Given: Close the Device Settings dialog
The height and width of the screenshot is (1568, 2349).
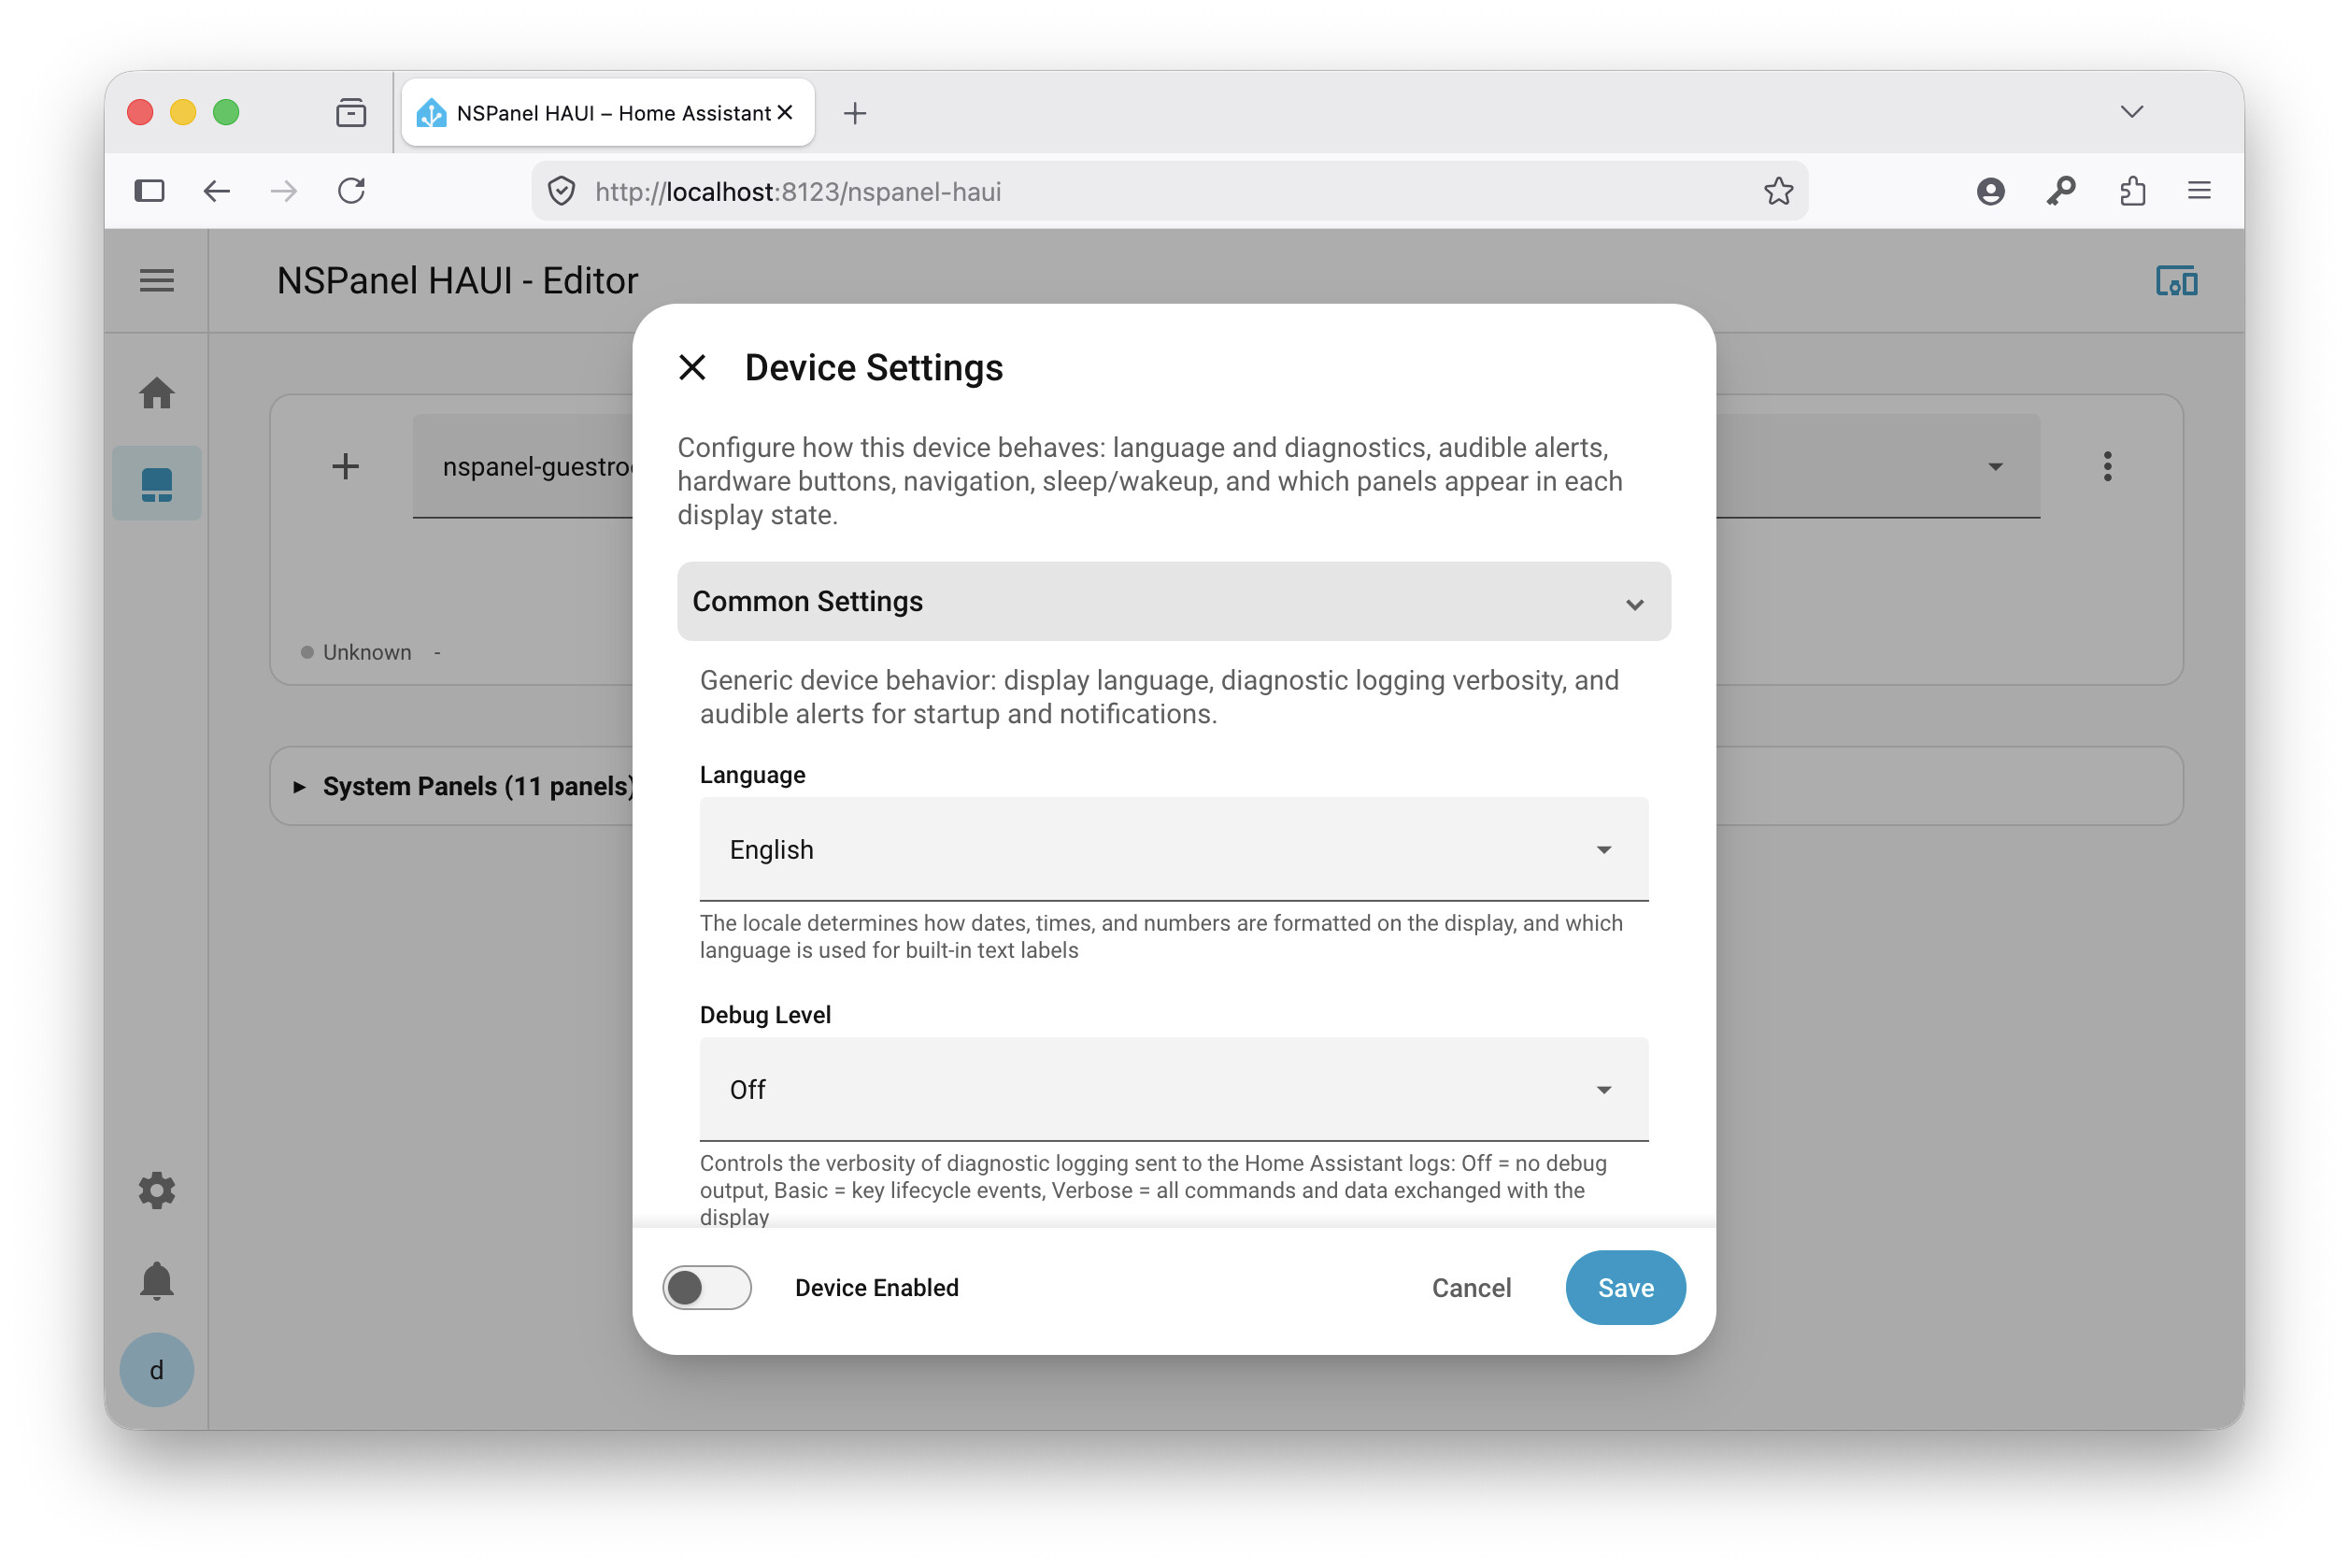Looking at the screenshot, I should 692,368.
